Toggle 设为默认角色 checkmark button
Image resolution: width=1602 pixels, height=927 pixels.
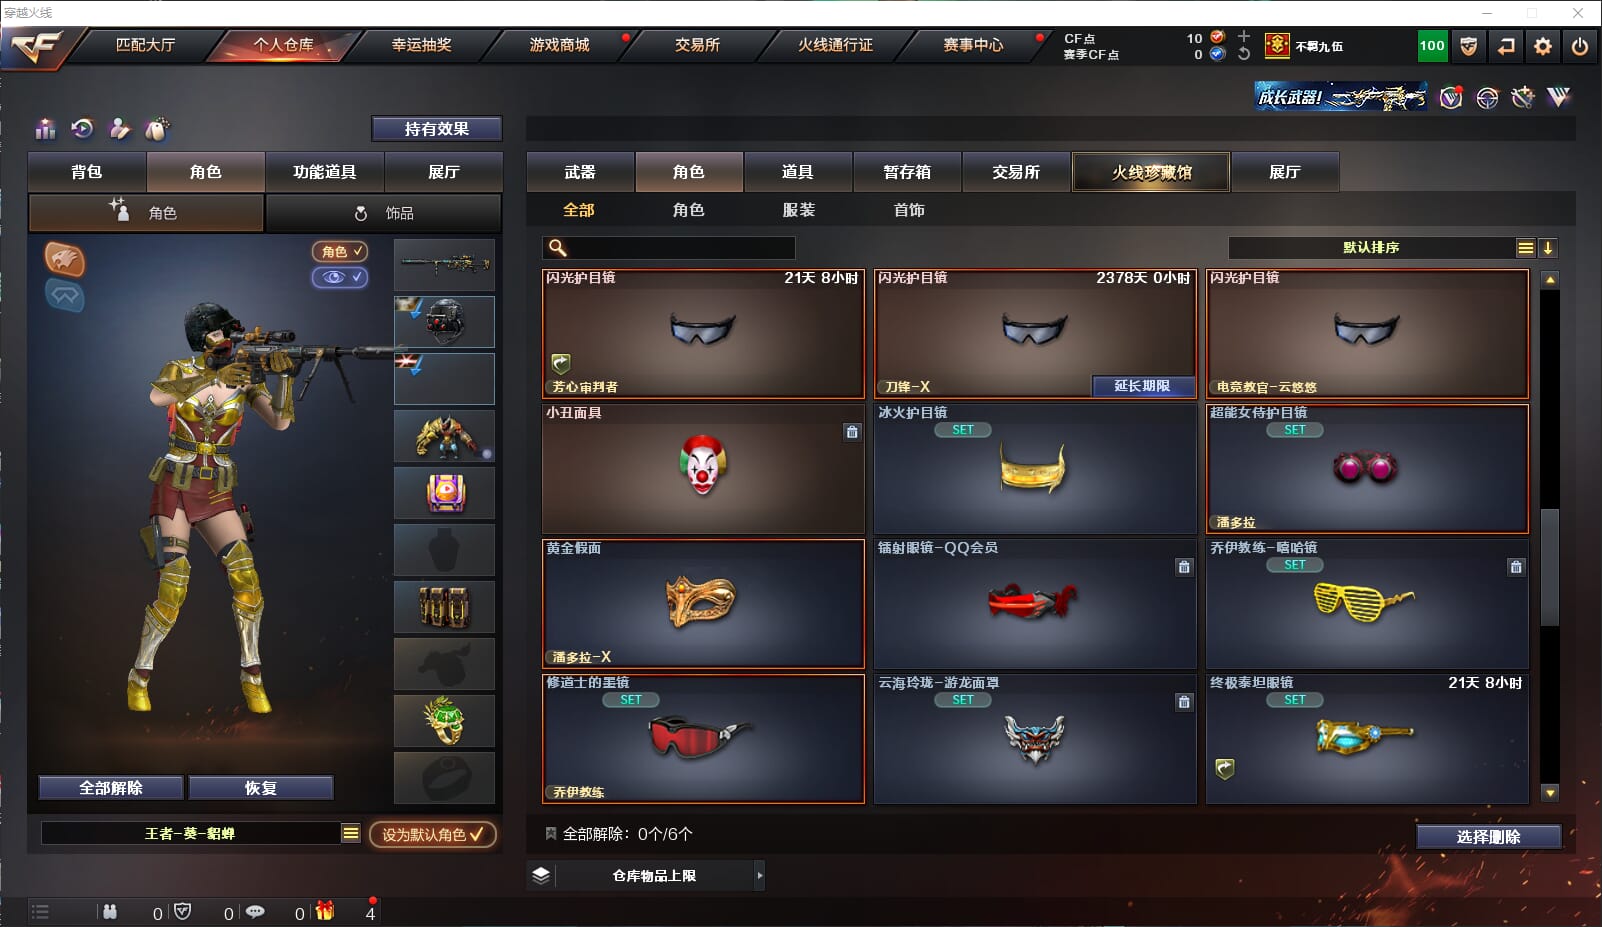432,834
